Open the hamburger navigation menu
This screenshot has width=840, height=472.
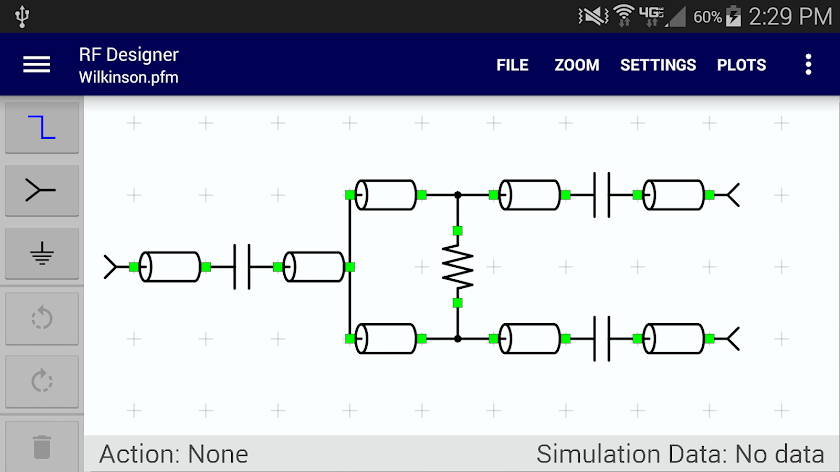[x=36, y=65]
